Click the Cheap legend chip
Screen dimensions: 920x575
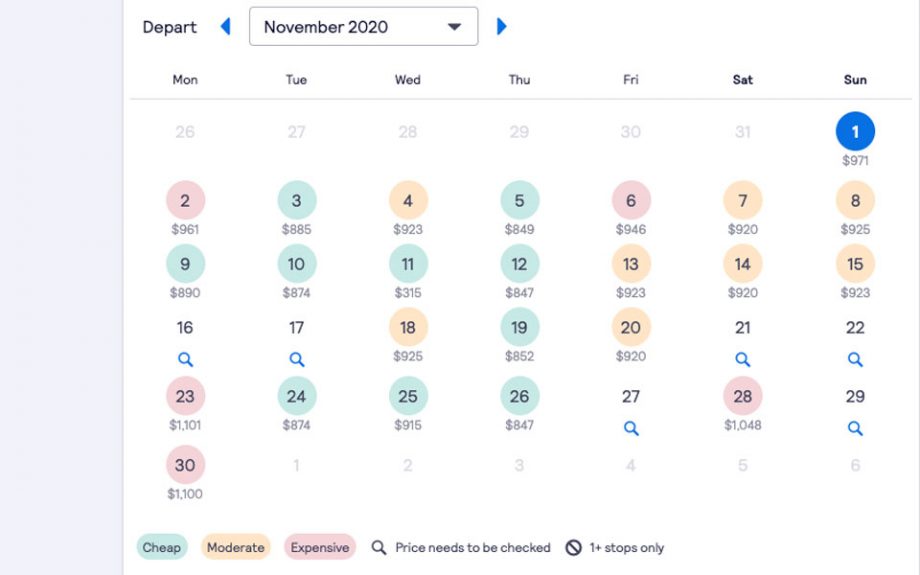[162, 547]
